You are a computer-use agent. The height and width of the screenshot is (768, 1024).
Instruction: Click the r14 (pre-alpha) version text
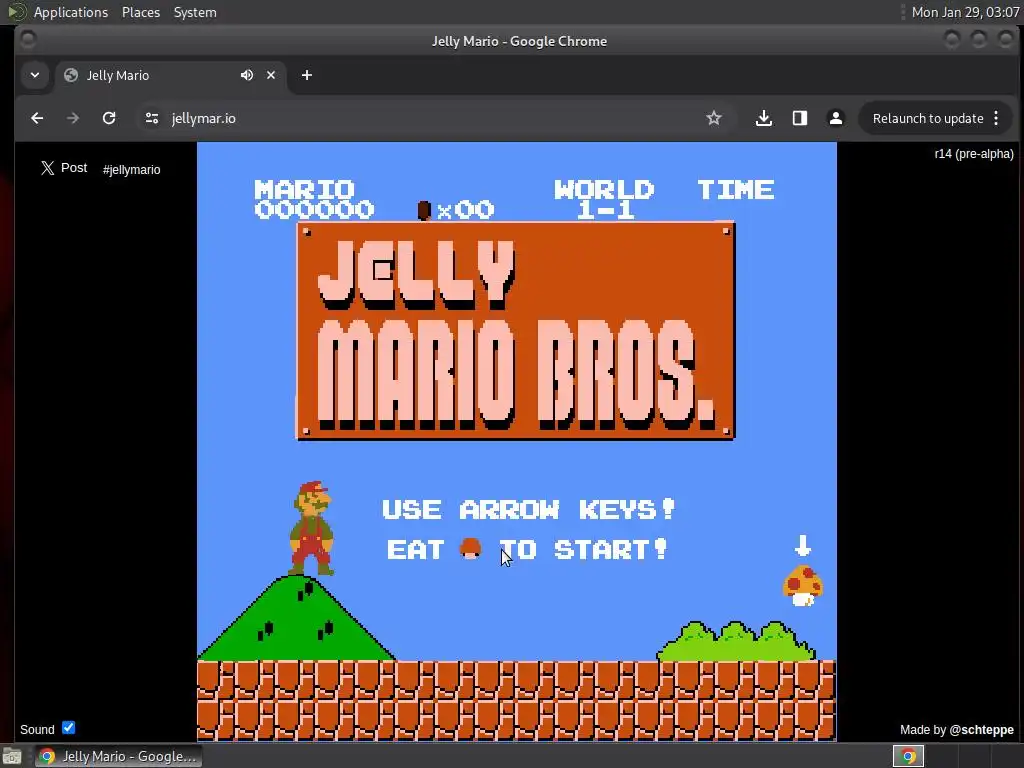(x=974, y=154)
